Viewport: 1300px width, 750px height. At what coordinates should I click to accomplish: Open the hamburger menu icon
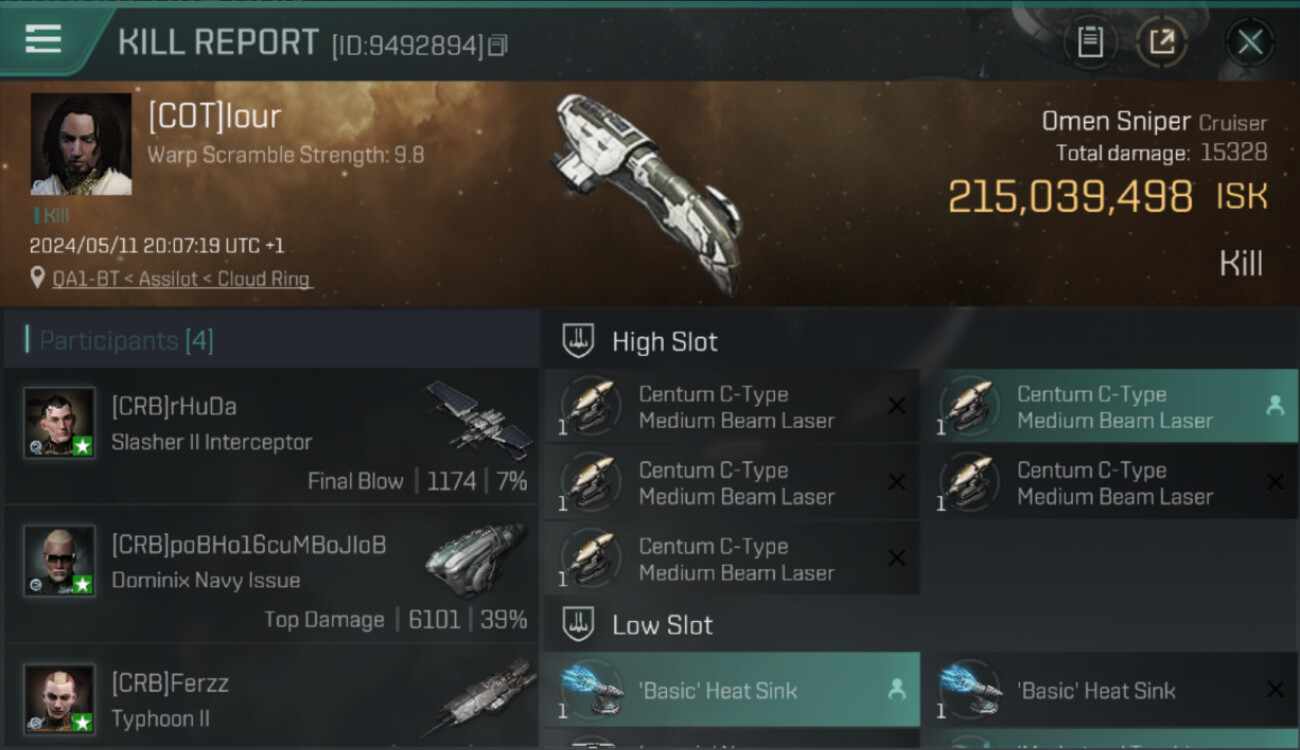(43, 39)
